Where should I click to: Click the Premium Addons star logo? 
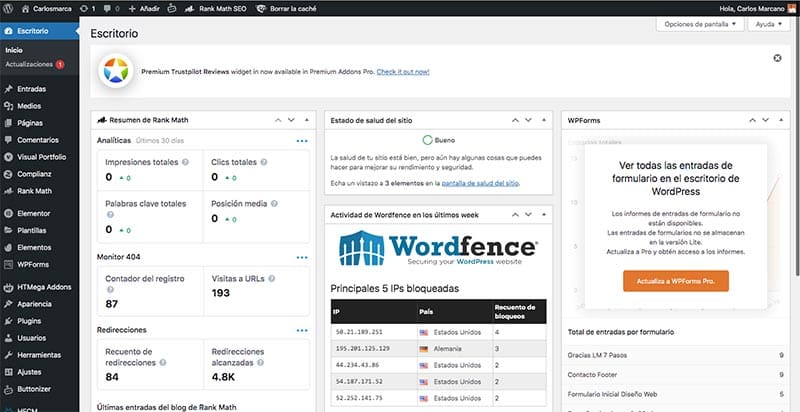(x=116, y=71)
